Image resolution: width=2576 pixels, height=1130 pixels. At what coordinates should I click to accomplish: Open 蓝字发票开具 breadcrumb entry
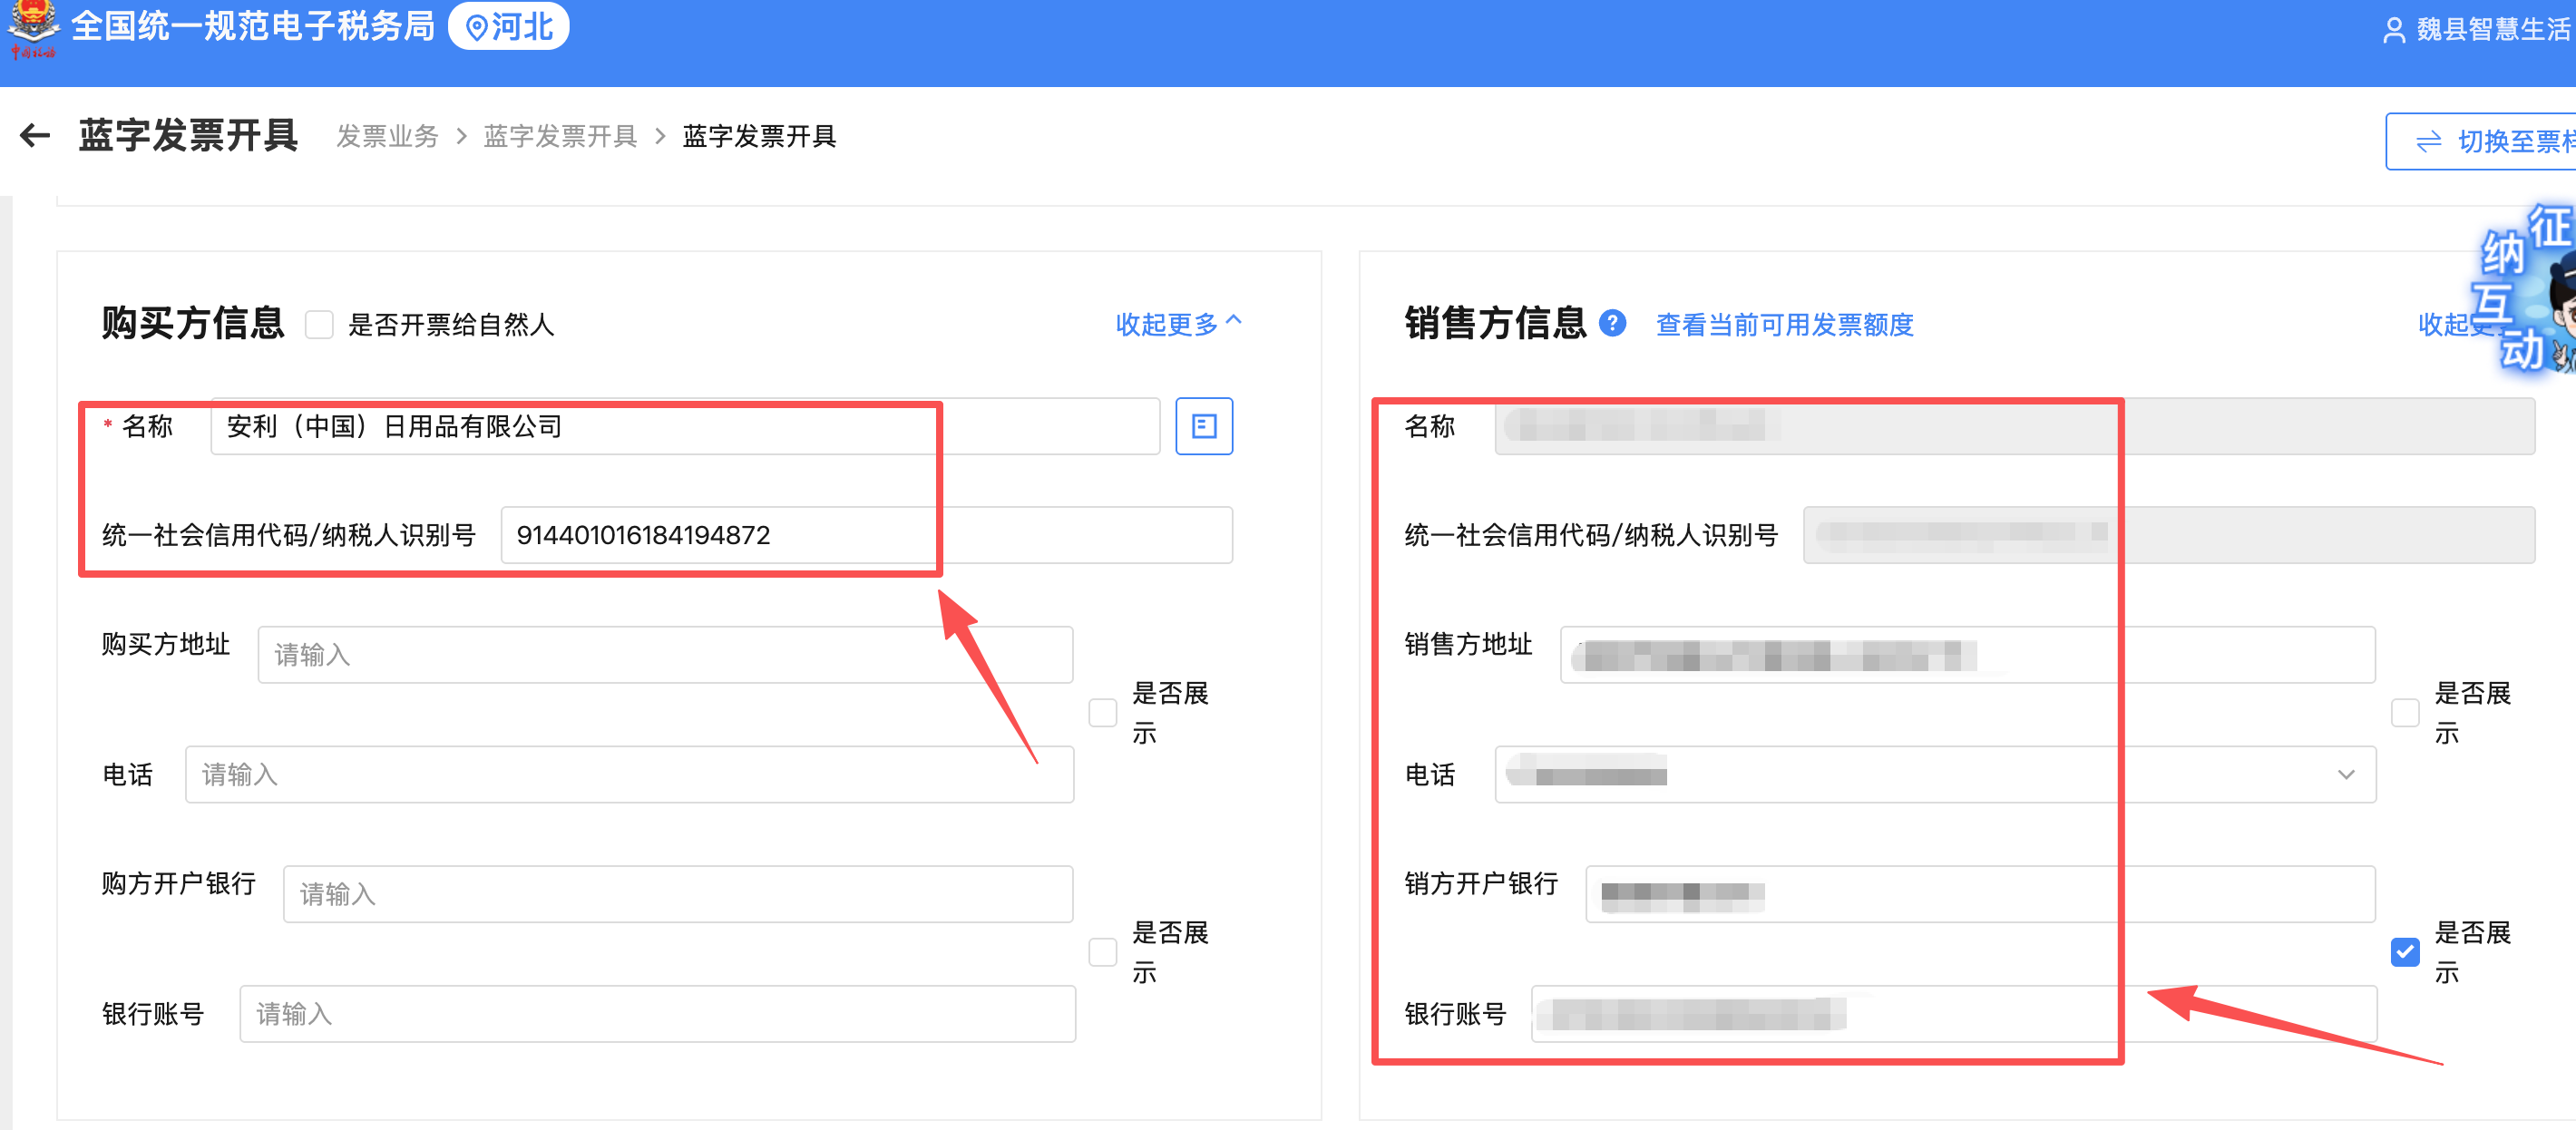pyautogui.click(x=560, y=137)
